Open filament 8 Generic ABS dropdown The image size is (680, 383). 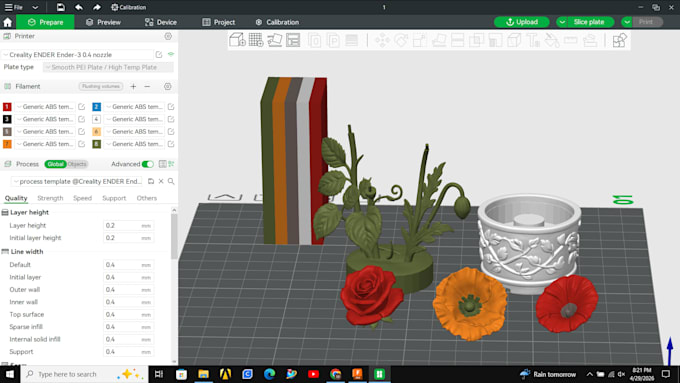(x=134, y=144)
